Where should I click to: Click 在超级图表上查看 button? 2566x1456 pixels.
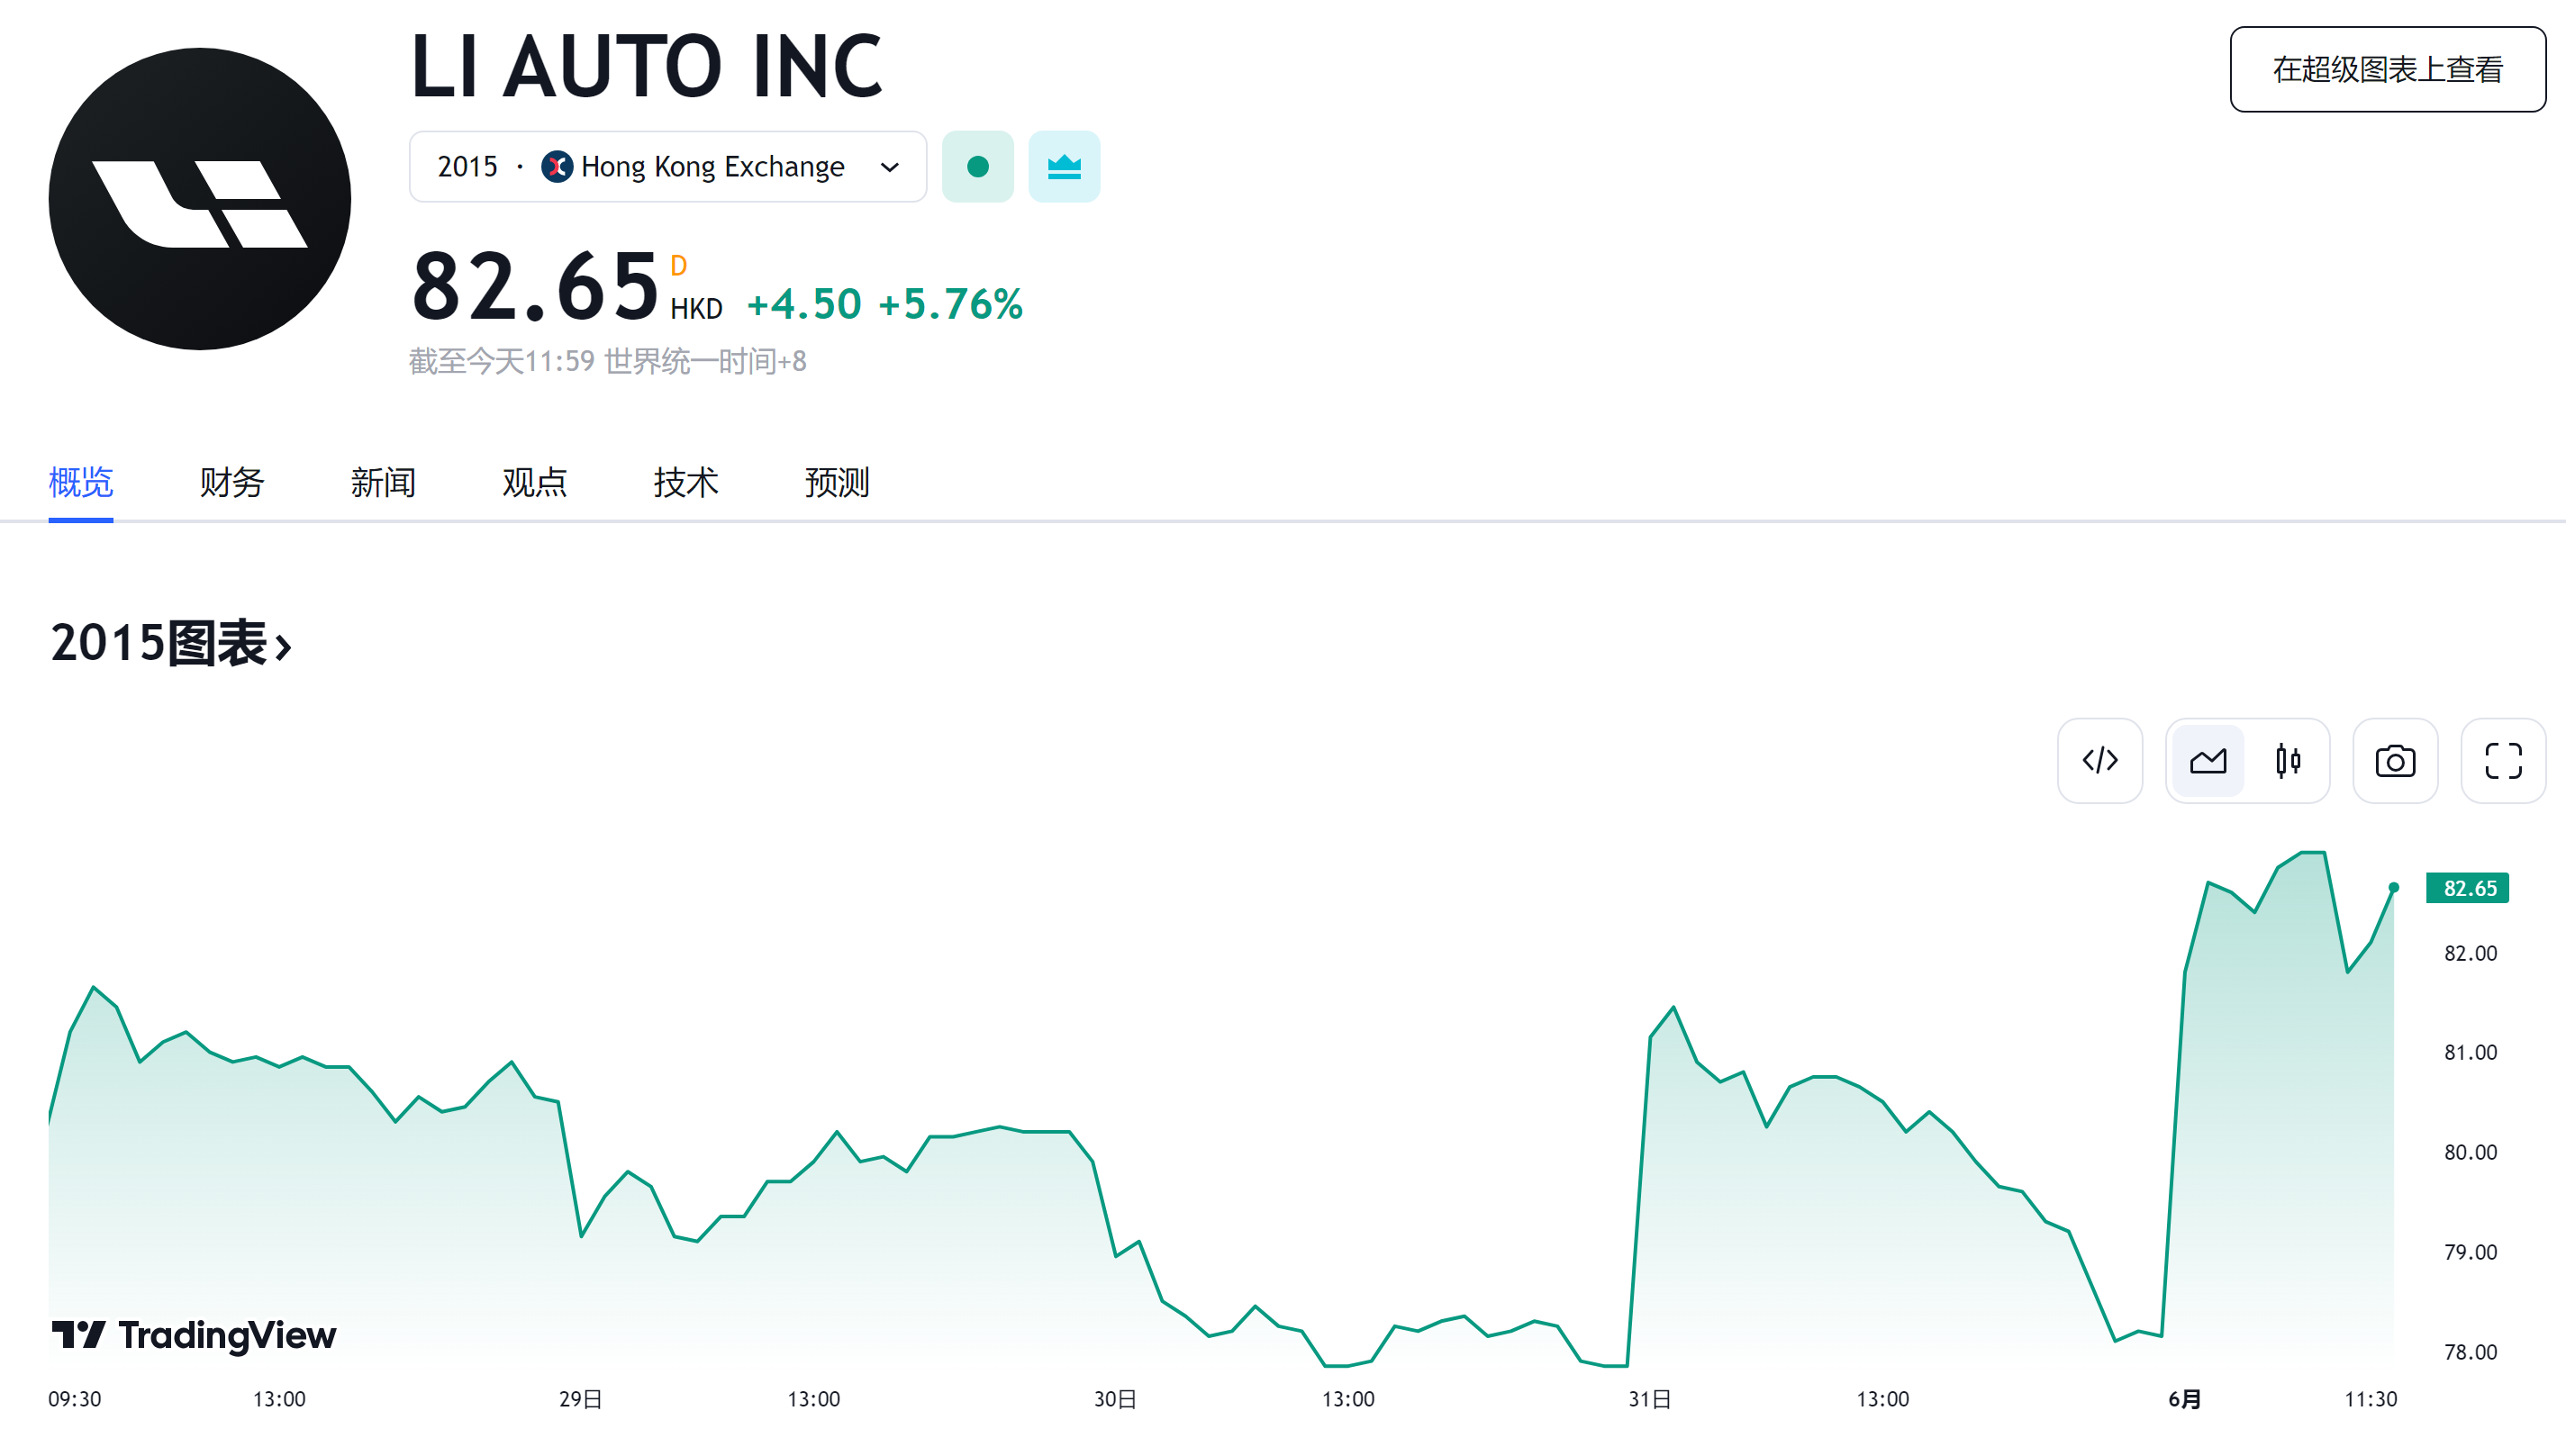pyautogui.click(x=2387, y=70)
